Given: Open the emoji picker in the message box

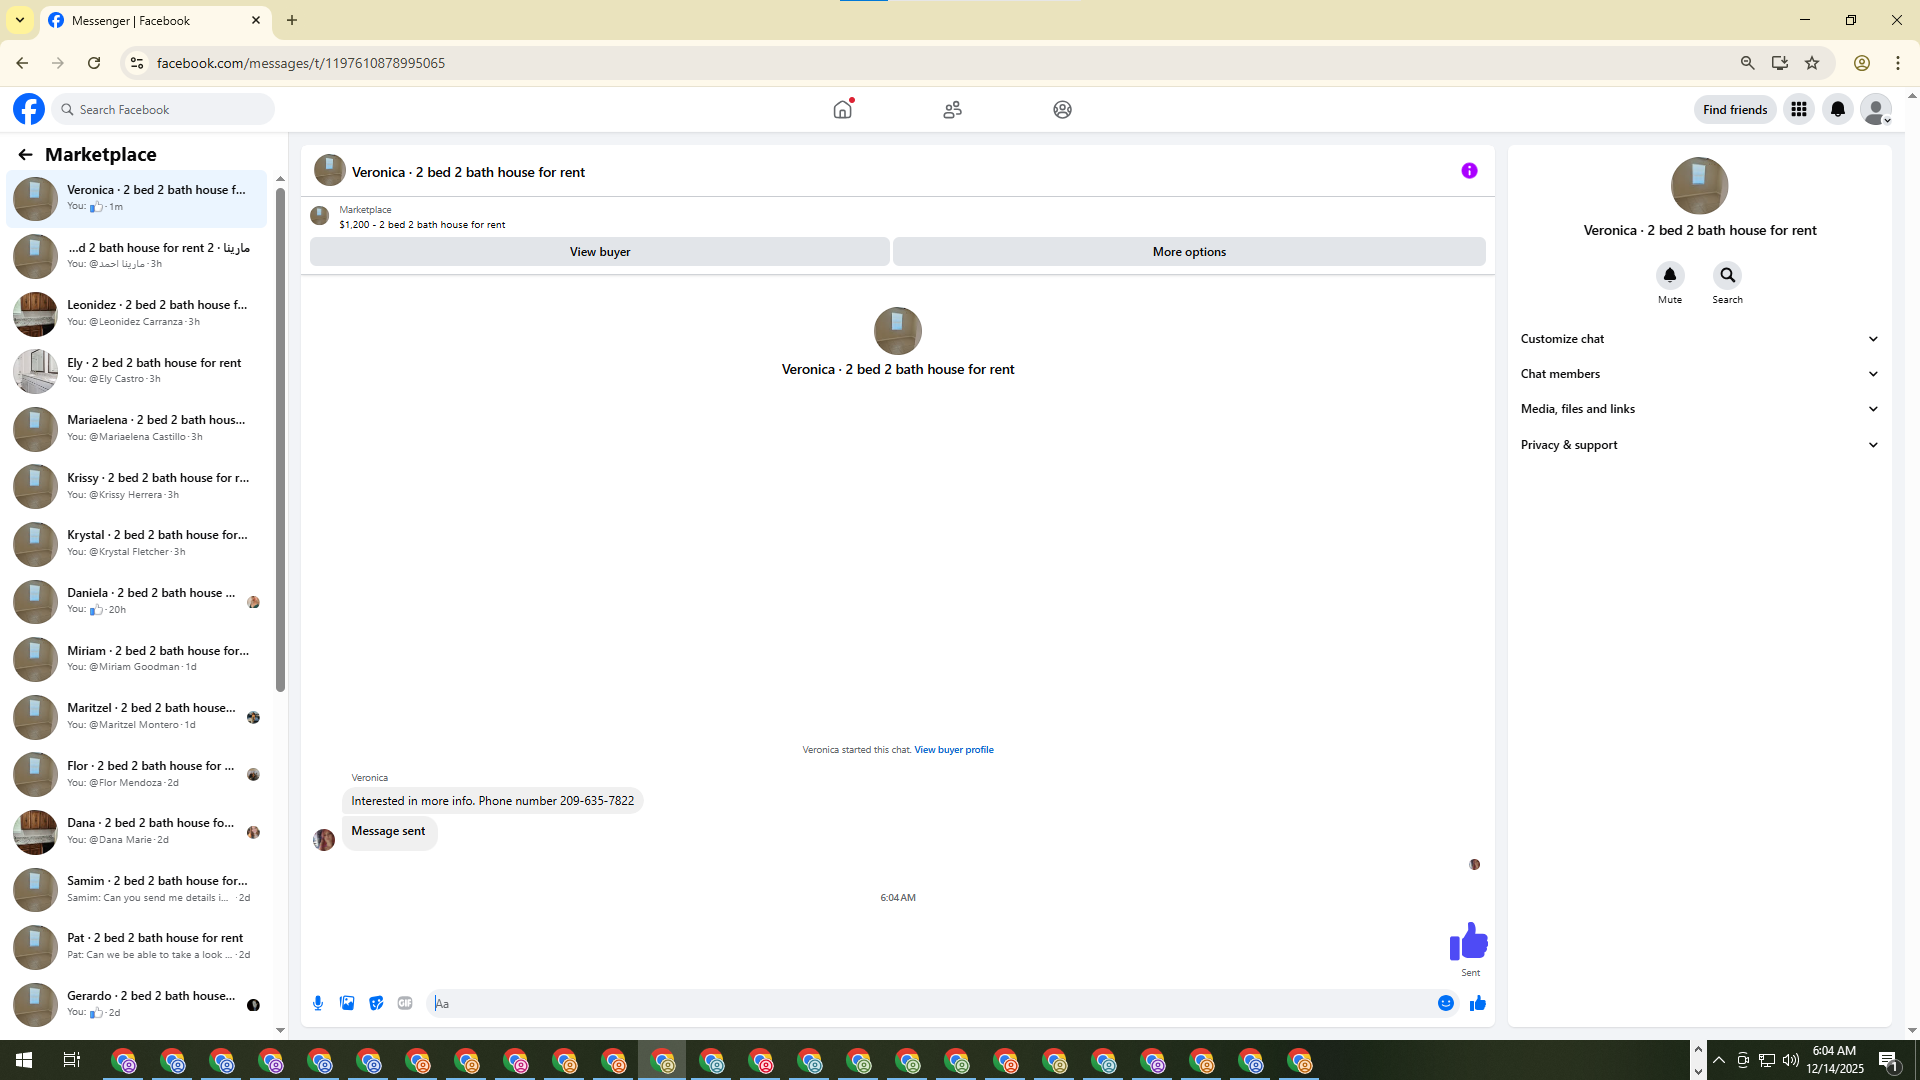Looking at the screenshot, I should click(1446, 1003).
